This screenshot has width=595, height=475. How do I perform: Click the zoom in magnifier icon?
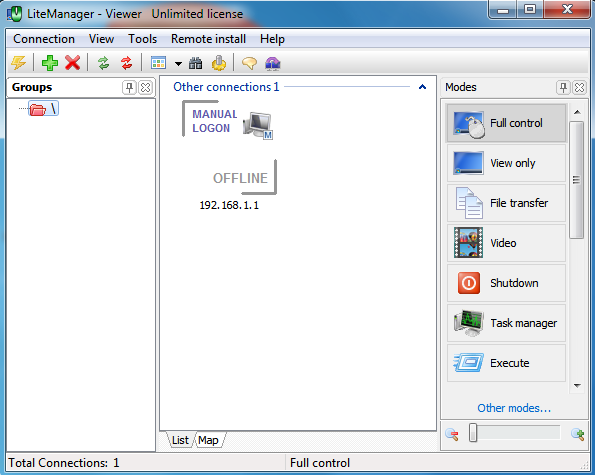[578, 434]
